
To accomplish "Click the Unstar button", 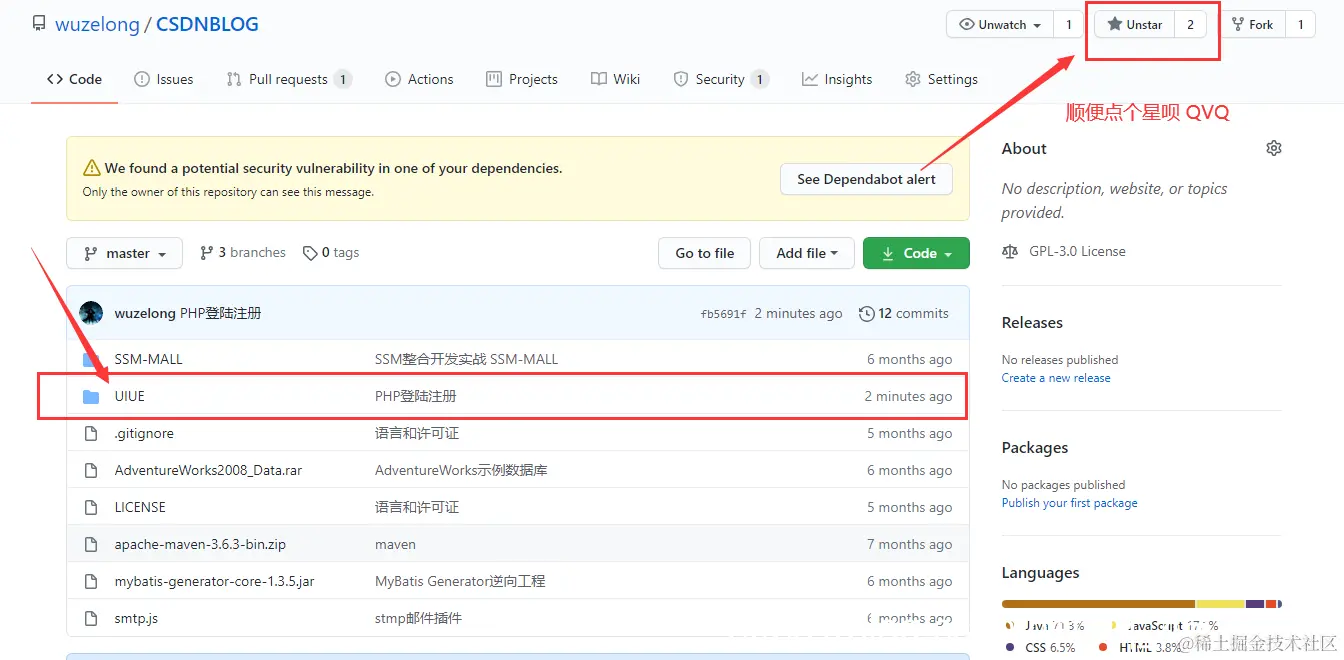I will click(x=1135, y=25).
